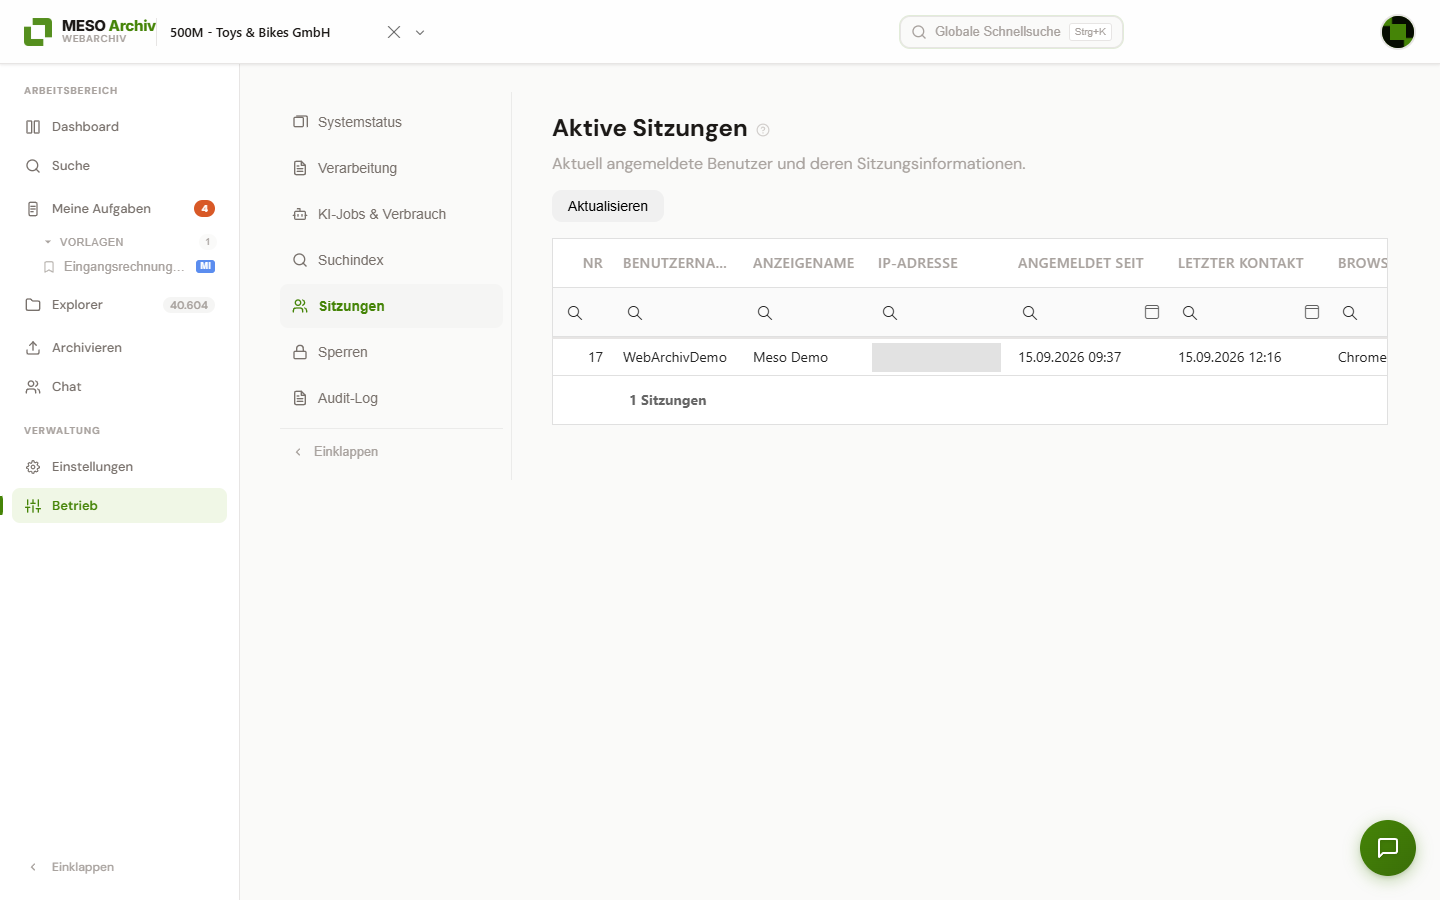The width and height of the screenshot is (1440, 900).
Task: Open the calendar picker for Angemeldet seit
Action: point(1152,312)
